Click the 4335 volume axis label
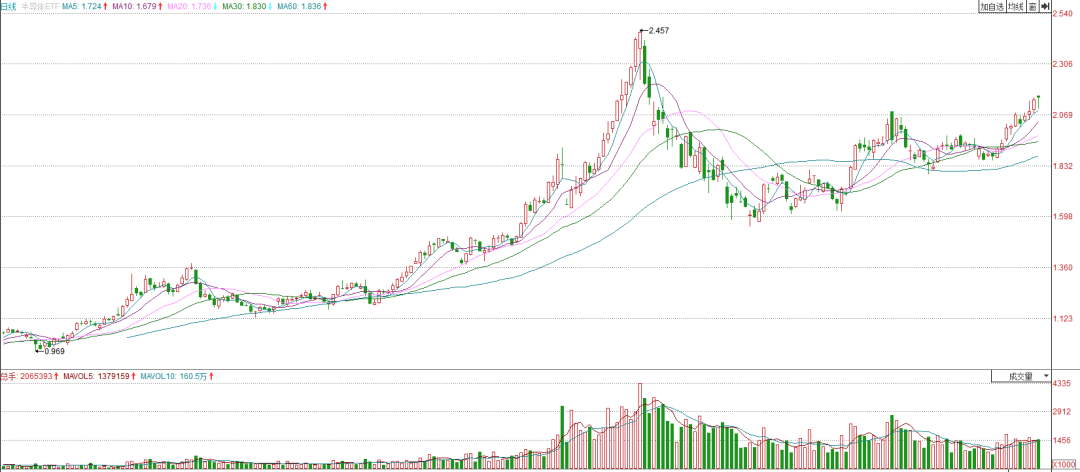 click(1061, 383)
